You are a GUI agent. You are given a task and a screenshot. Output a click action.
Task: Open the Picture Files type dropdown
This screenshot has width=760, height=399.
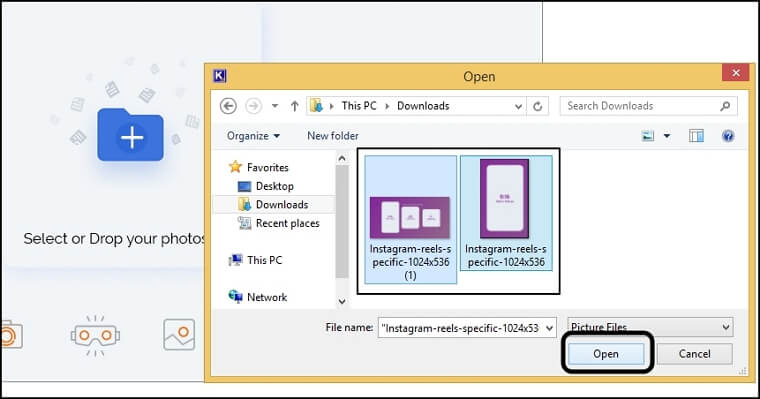(650, 327)
